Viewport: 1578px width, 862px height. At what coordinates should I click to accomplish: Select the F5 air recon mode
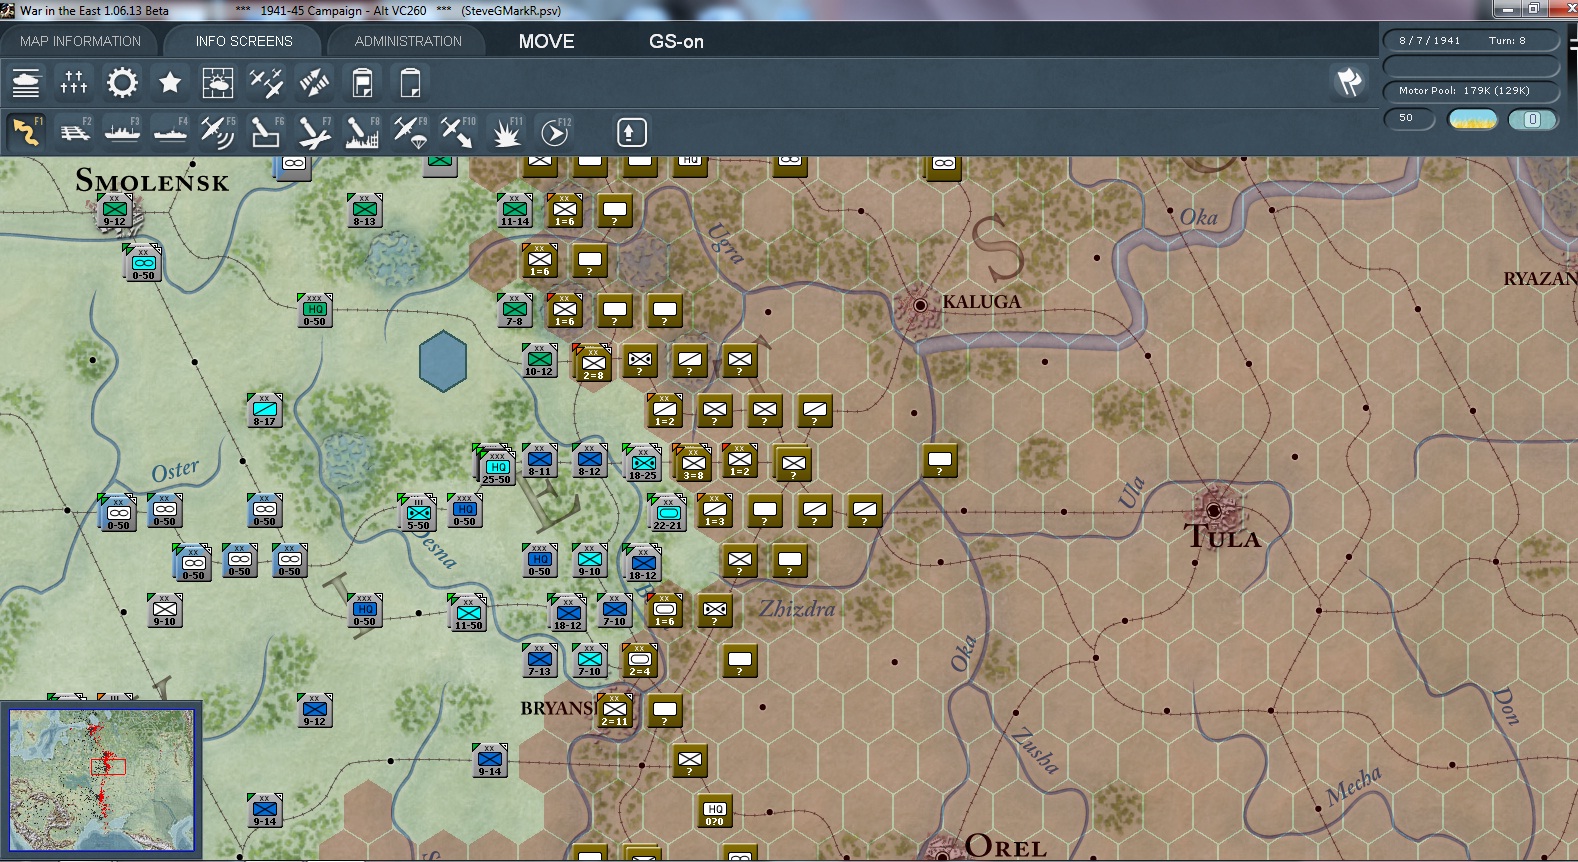[218, 131]
